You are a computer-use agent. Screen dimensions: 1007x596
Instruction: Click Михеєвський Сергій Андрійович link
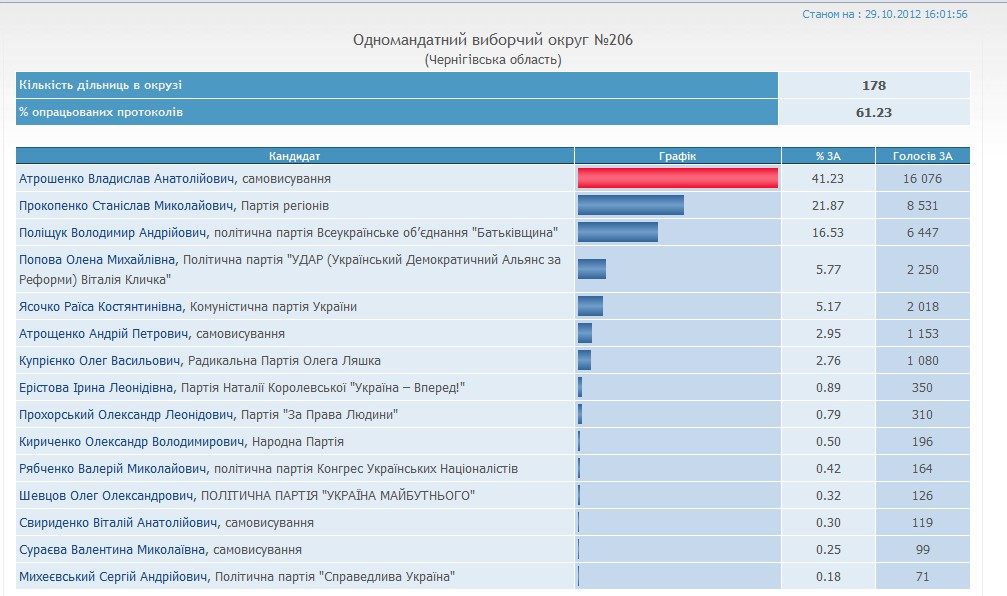115,577
